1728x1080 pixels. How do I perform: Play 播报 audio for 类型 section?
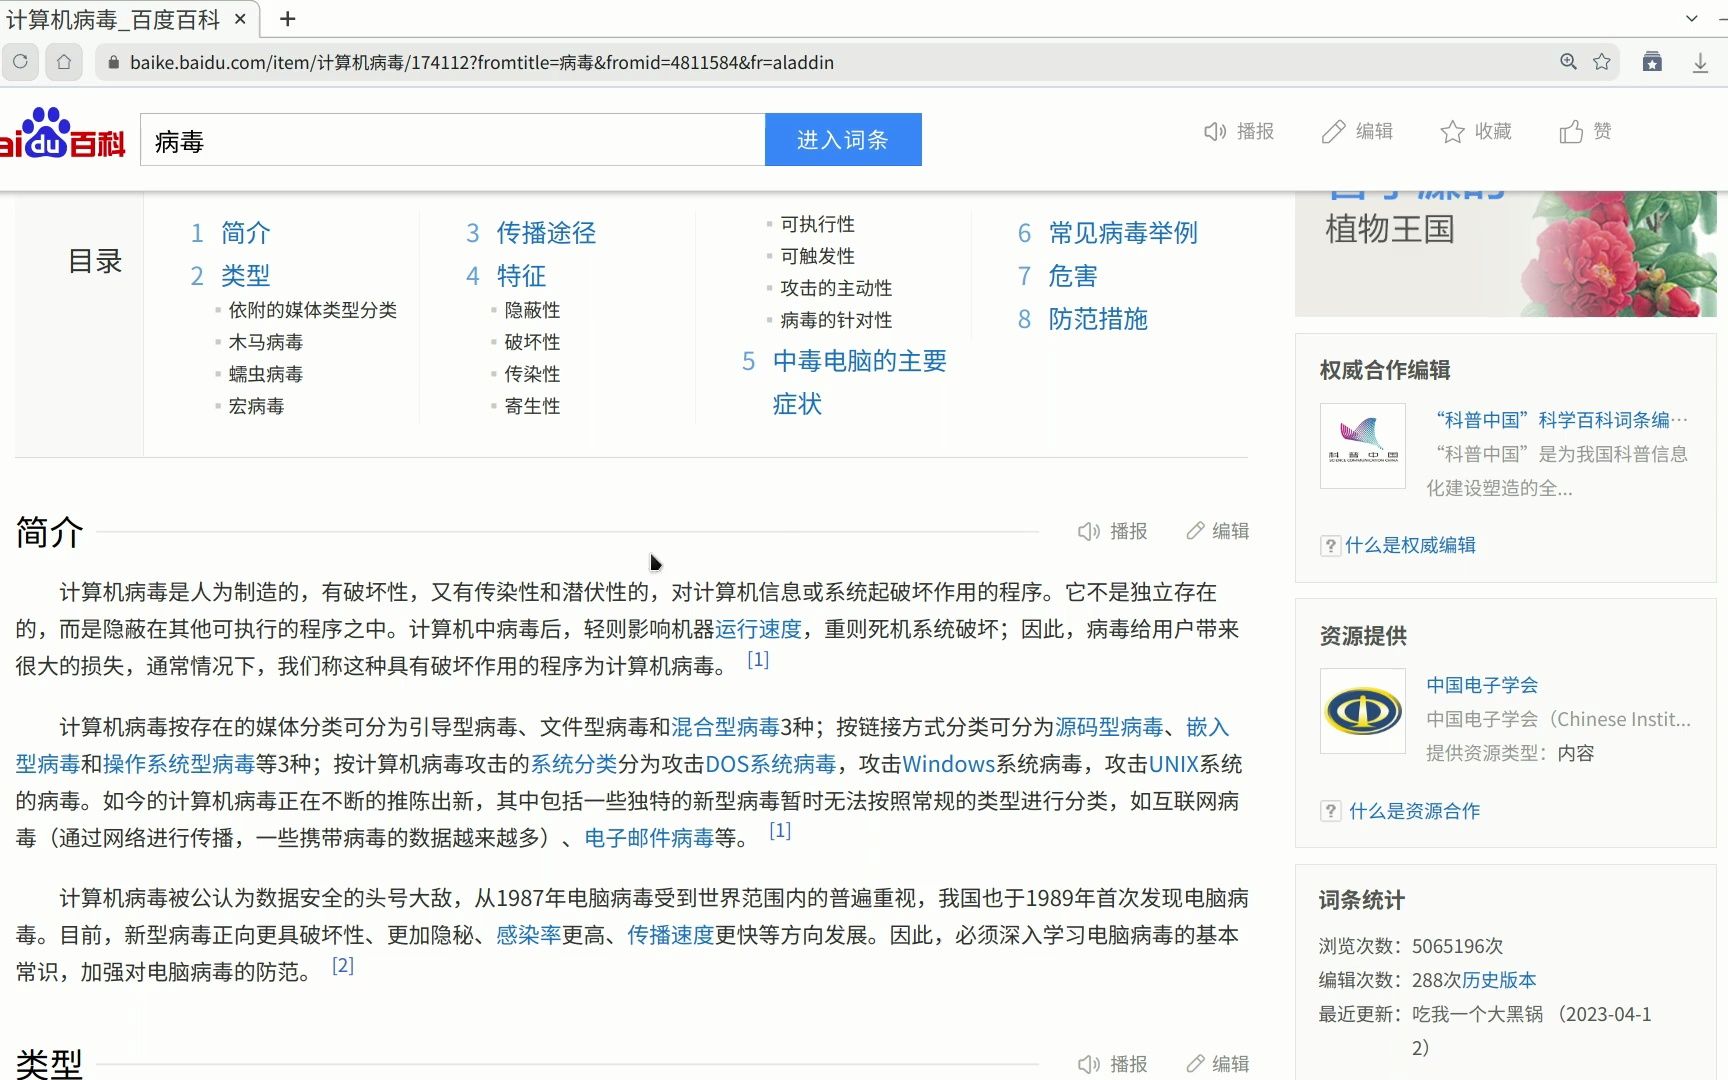click(x=1113, y=1064)
